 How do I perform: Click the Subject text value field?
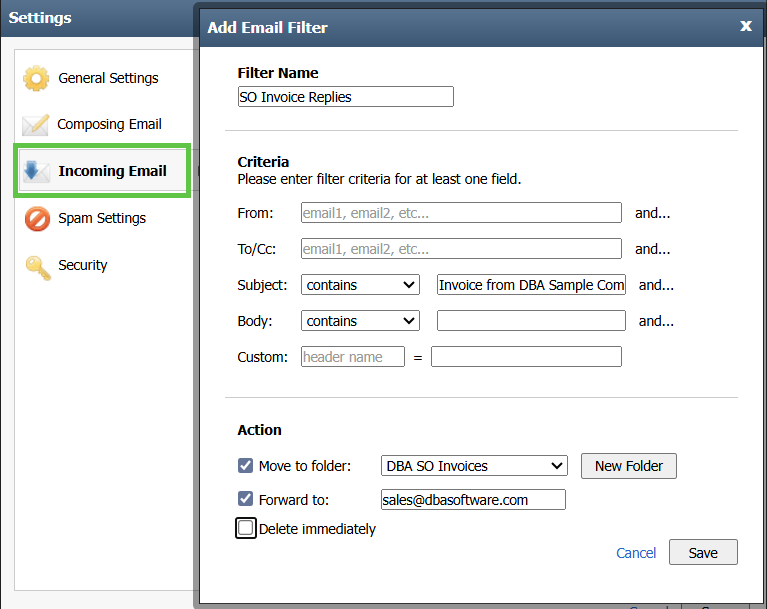click(531, 285)
